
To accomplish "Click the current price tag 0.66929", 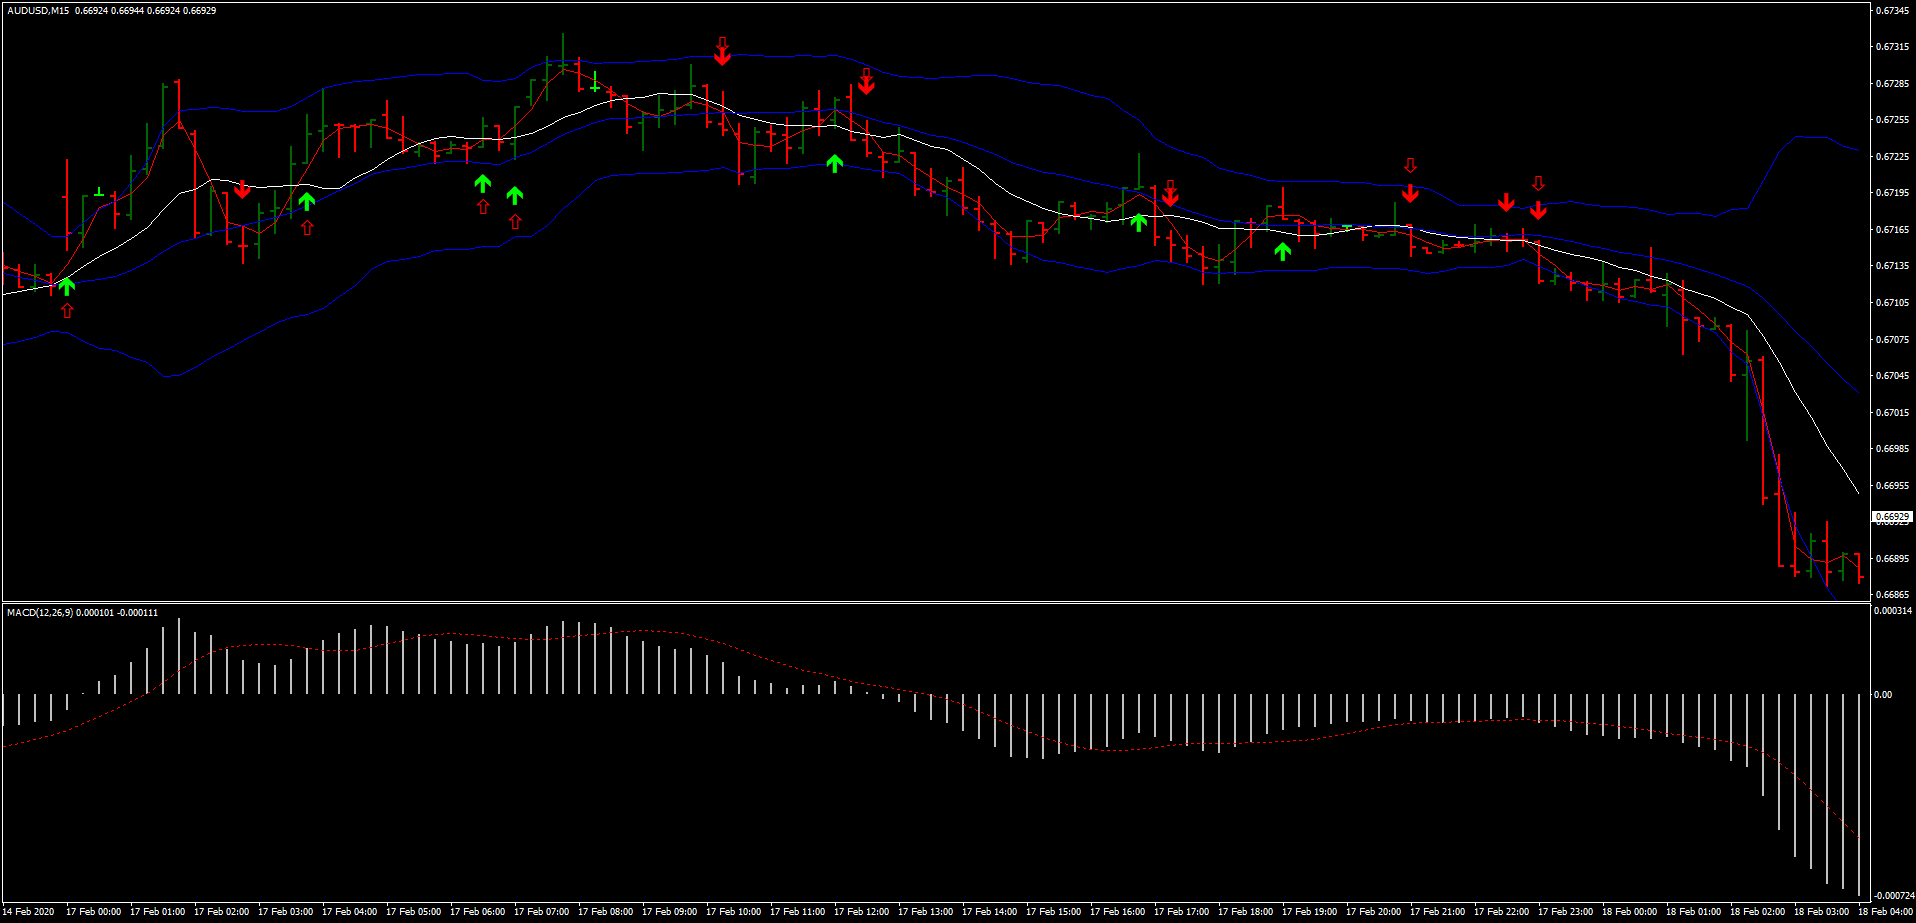I will 1891,517.
